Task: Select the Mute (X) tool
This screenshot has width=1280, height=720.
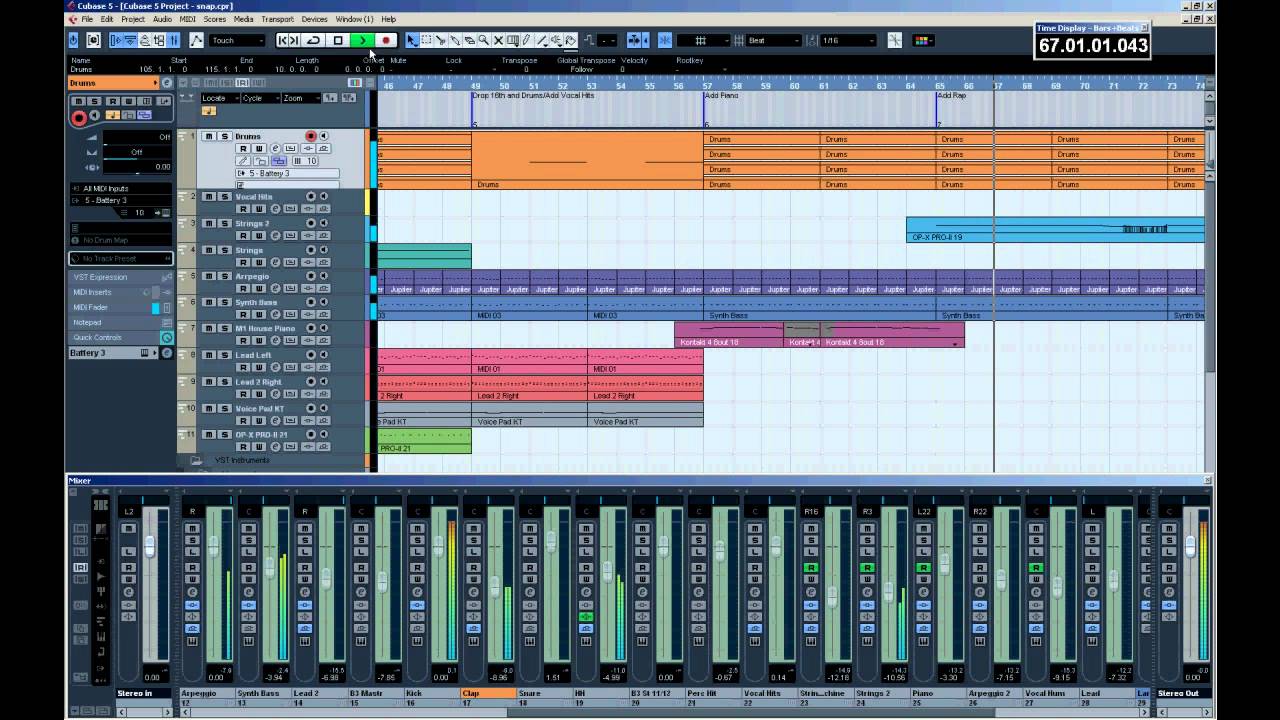Action: [498, 40]
